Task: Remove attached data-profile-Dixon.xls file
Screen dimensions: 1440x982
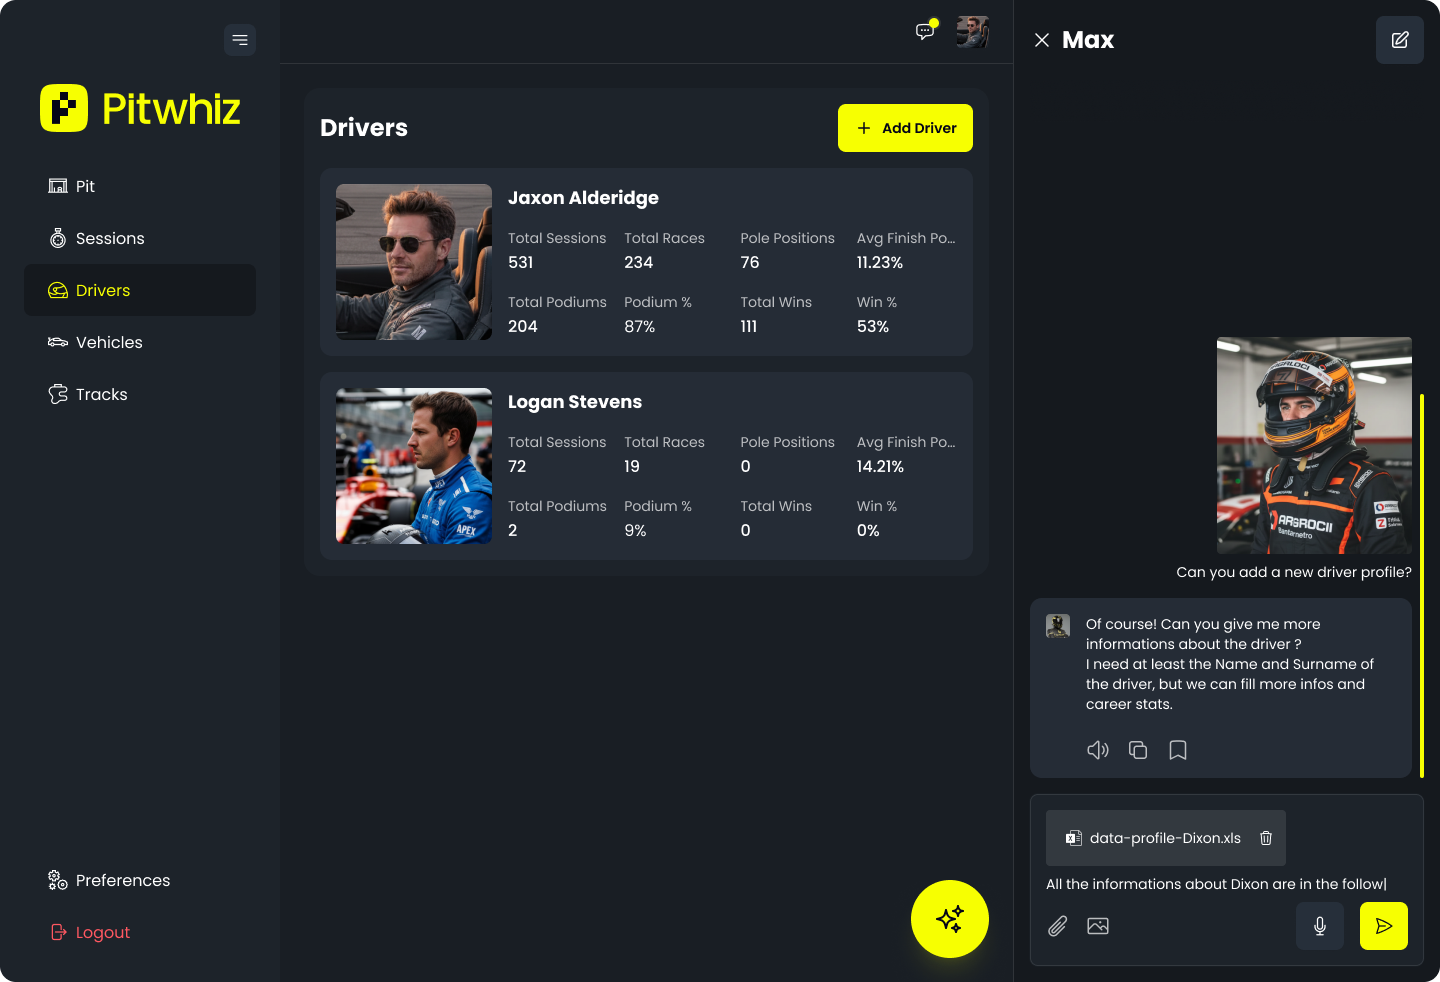Action: (x=1266, y=838)
